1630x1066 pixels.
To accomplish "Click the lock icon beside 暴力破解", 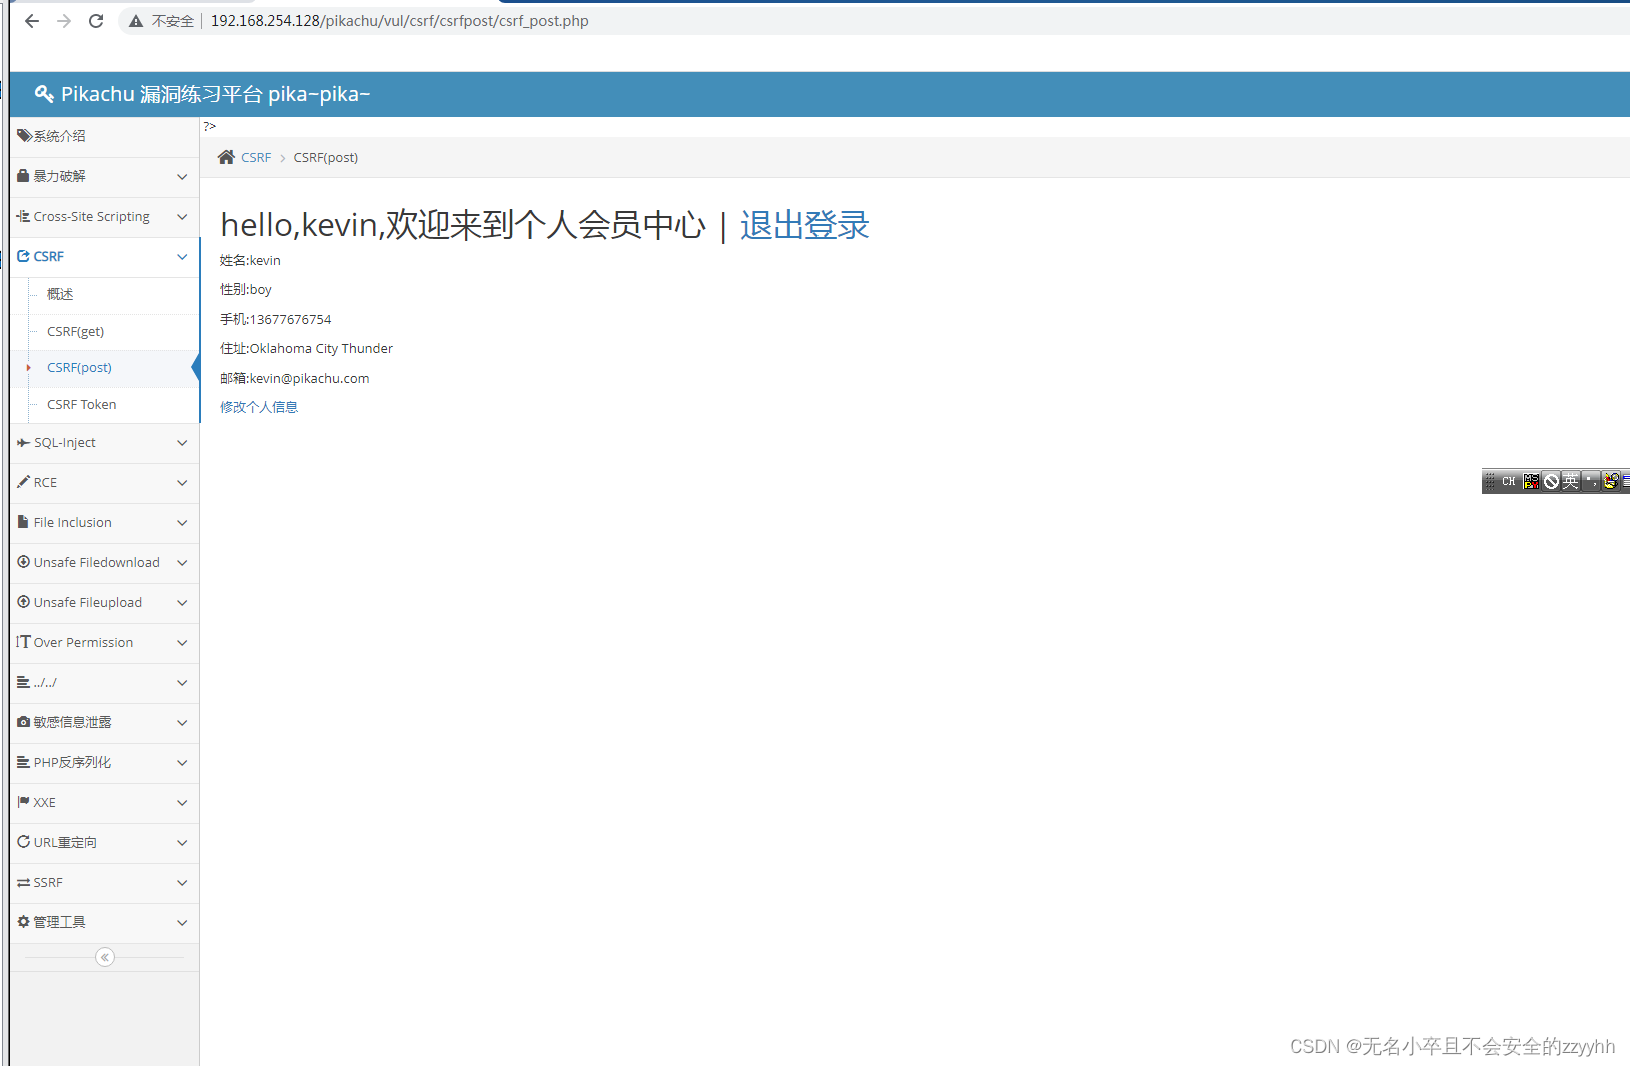I will tap(24, 175).
